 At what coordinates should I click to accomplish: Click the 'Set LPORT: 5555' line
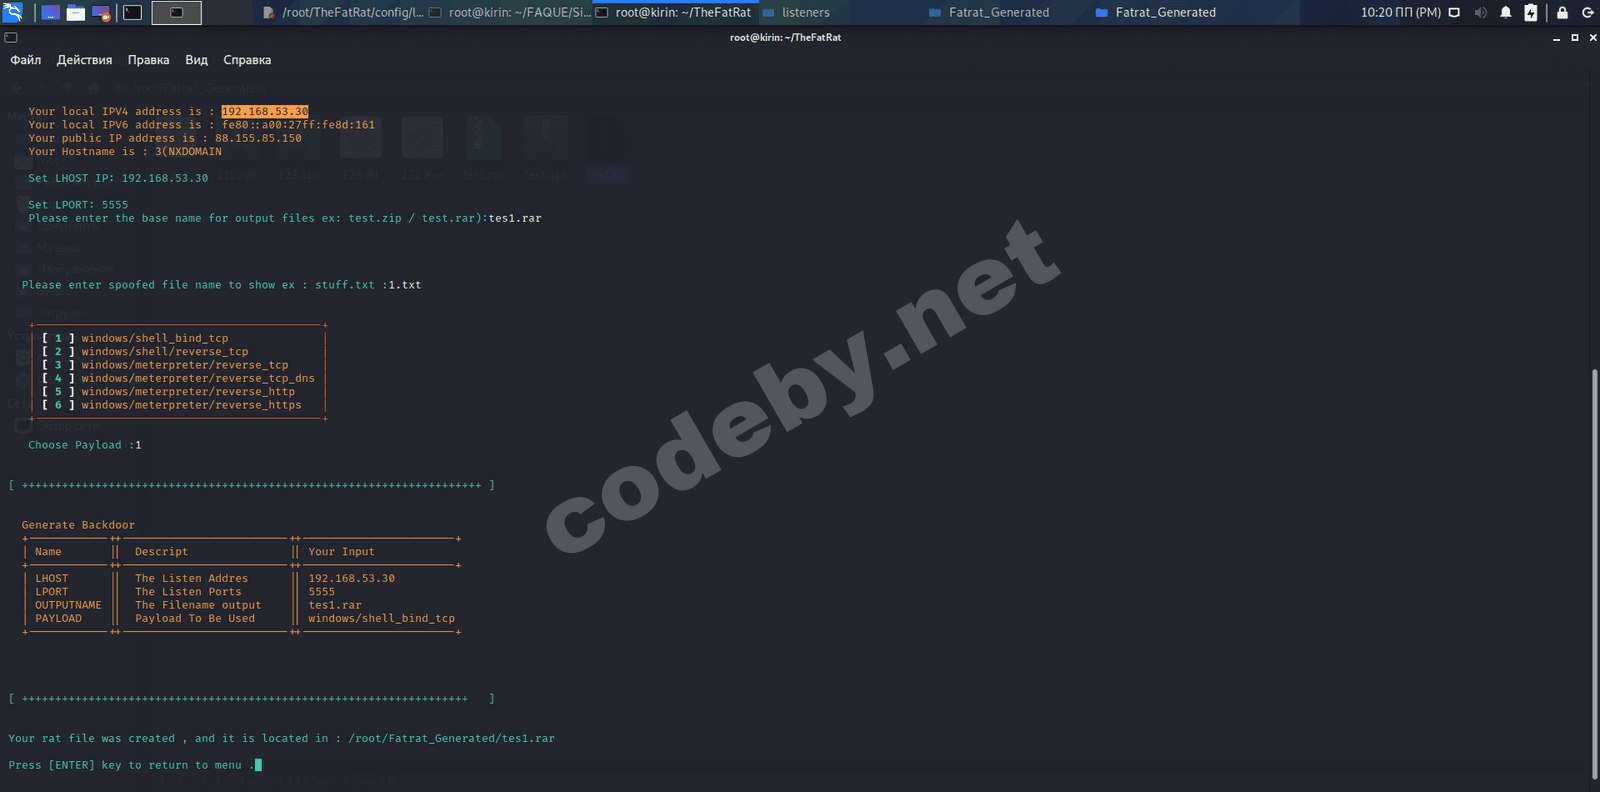click(x=78, y=205)
